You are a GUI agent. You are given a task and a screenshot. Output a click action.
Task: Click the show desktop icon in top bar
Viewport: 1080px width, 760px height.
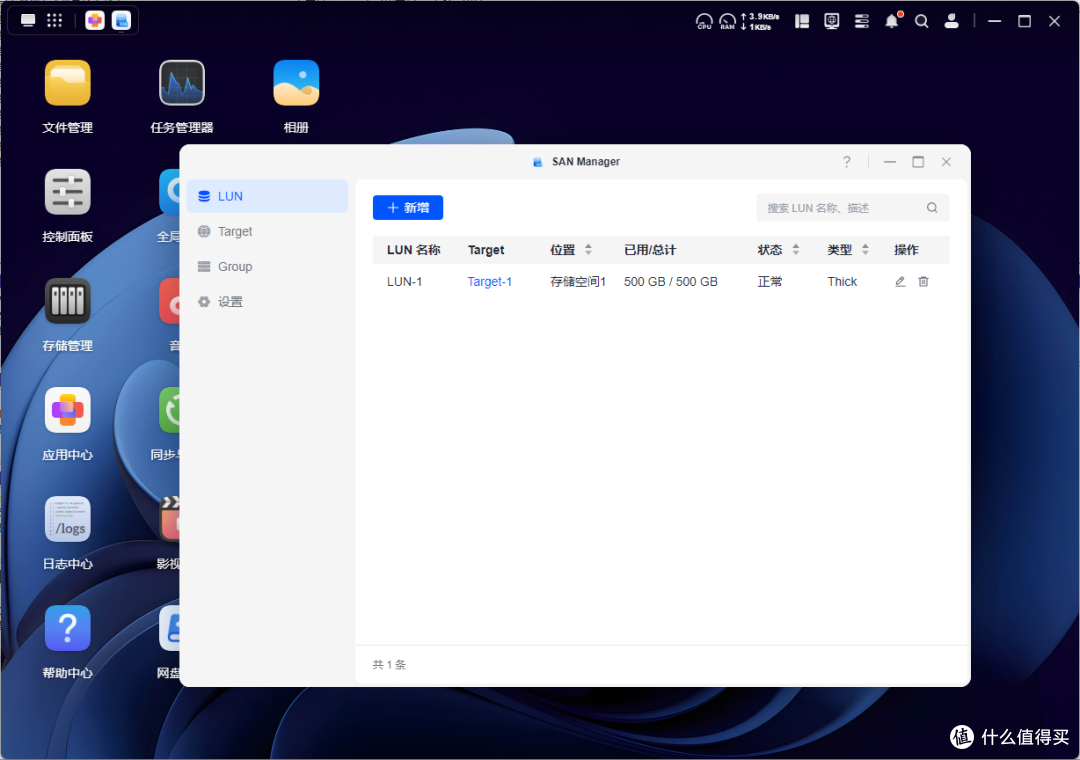28,21
